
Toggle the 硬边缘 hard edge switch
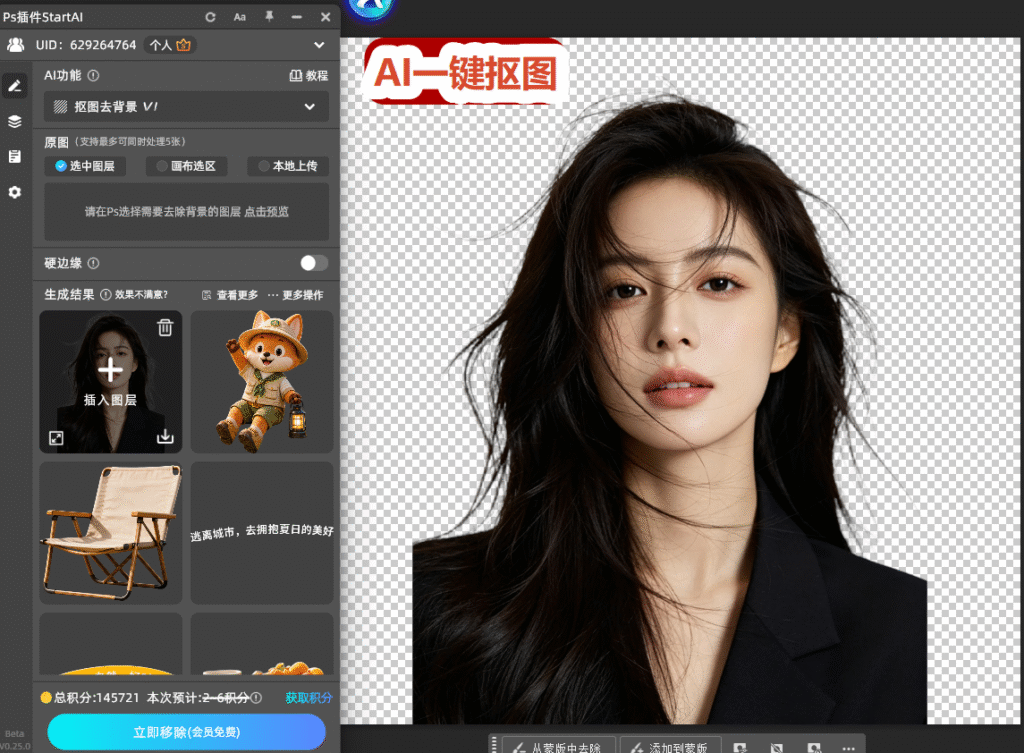pos(313,263)
